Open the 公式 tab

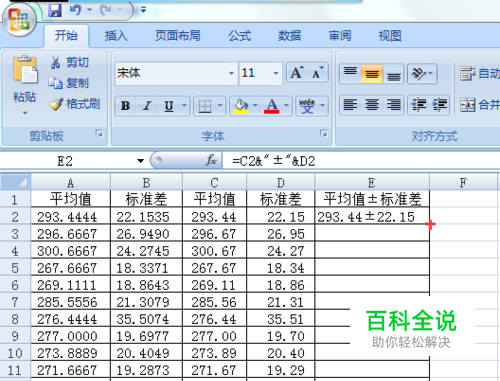click(239, 35)
